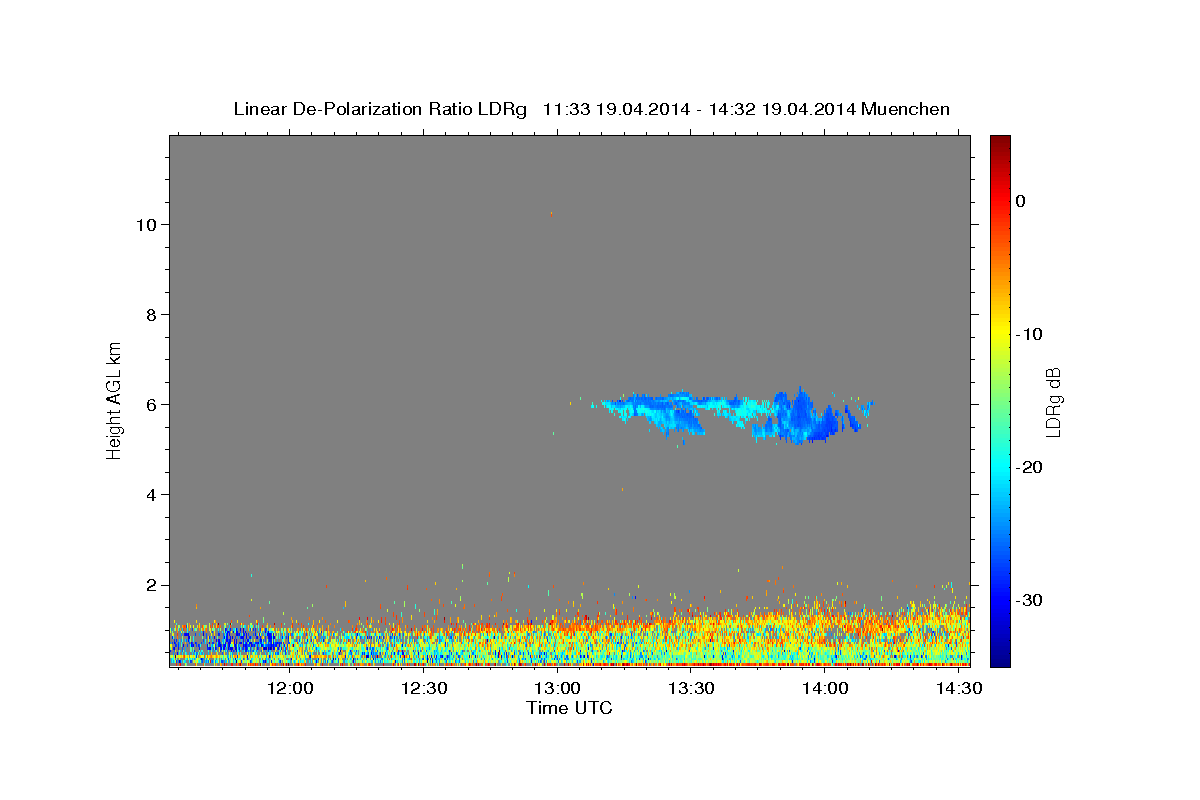This screenshot has width=1200, height=800.
Task: Click the colorbar value -30 label
Action: pyautogui.click(x=1028, y=600)
